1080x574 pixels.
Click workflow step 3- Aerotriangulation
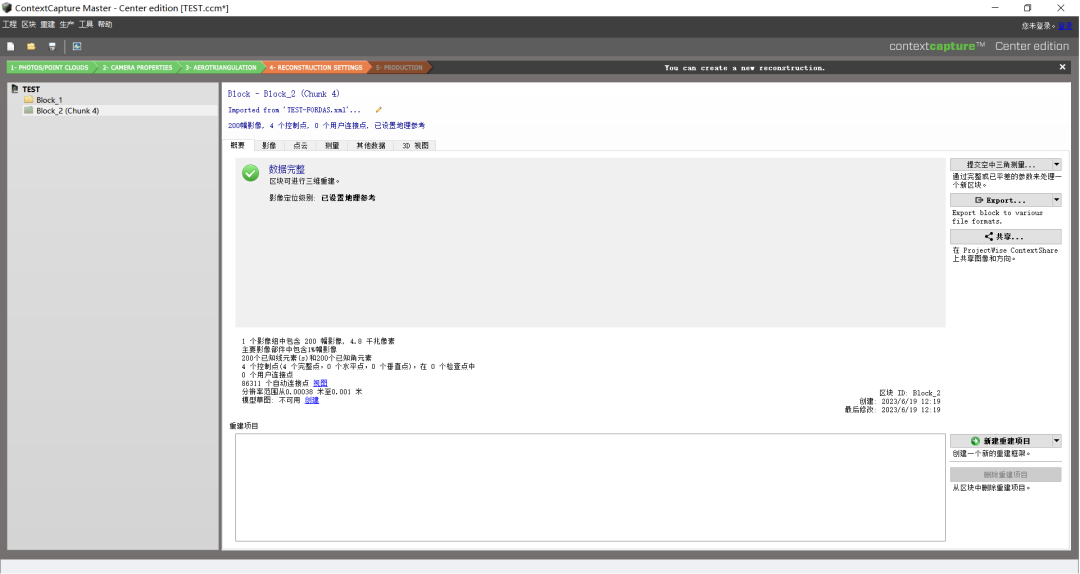pyautogui.click(x=220, y=68)
